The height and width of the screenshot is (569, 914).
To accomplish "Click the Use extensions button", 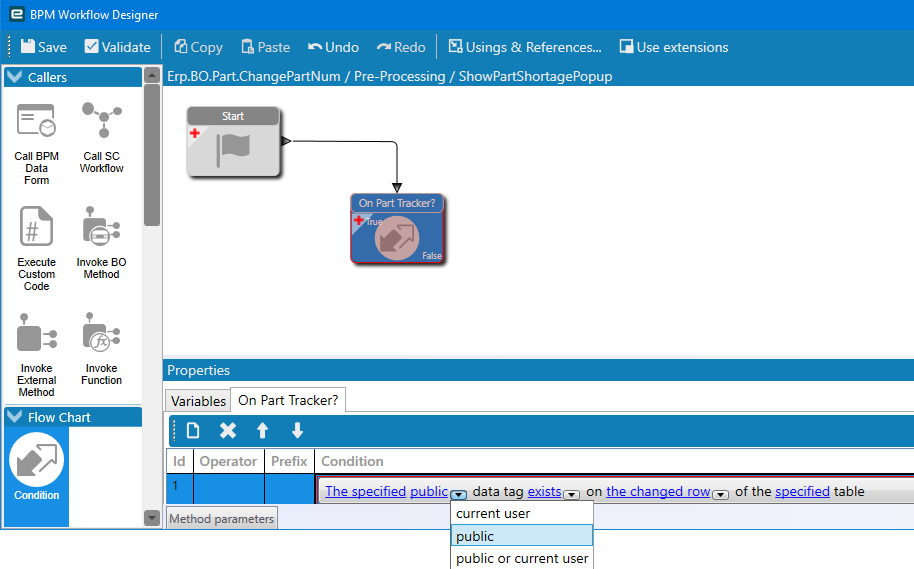I will (x=674, y=47).
